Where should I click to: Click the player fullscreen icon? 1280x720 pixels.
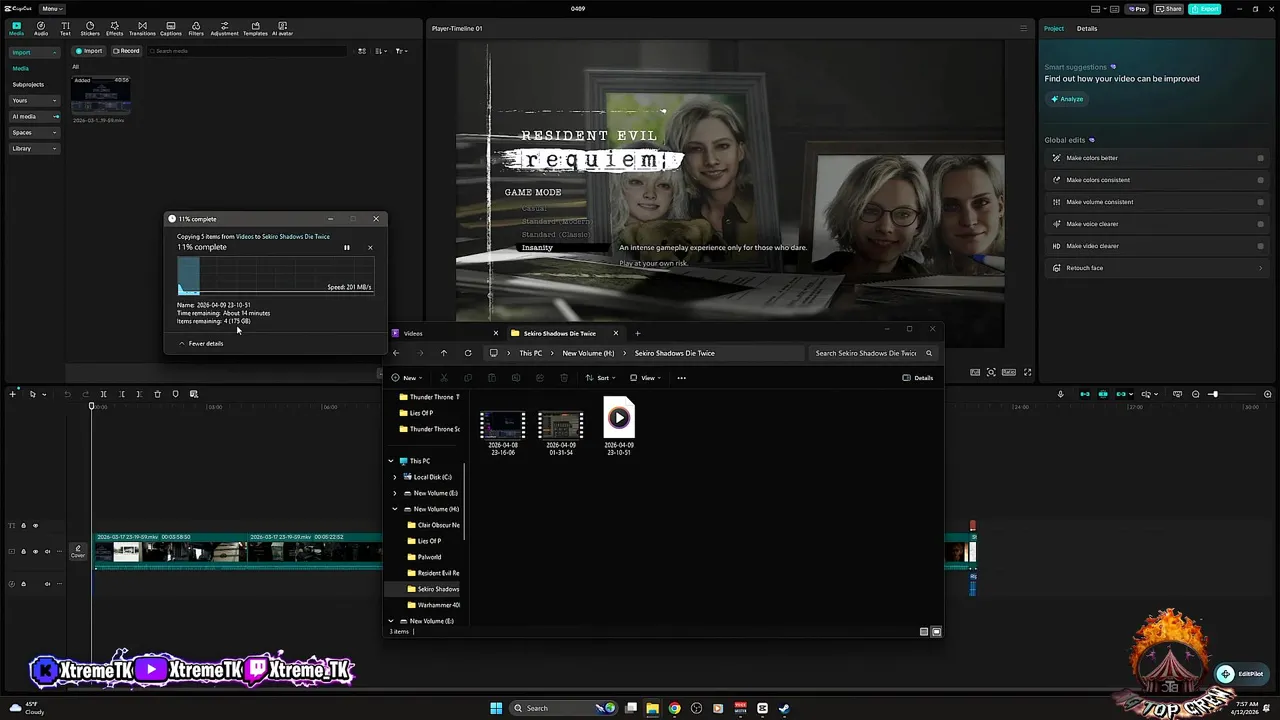1027,372
